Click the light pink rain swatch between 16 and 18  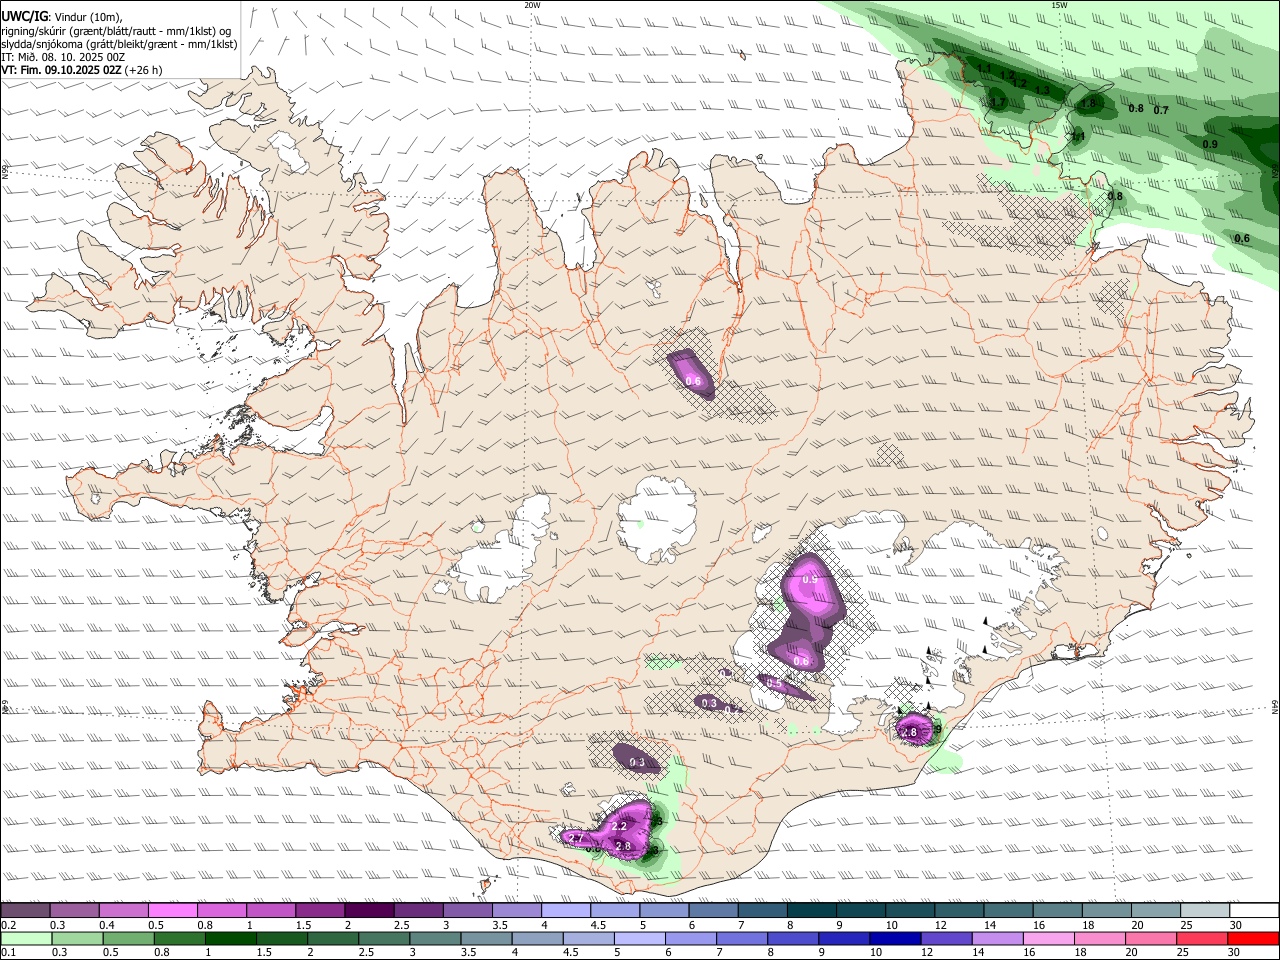click(1049, 938)
